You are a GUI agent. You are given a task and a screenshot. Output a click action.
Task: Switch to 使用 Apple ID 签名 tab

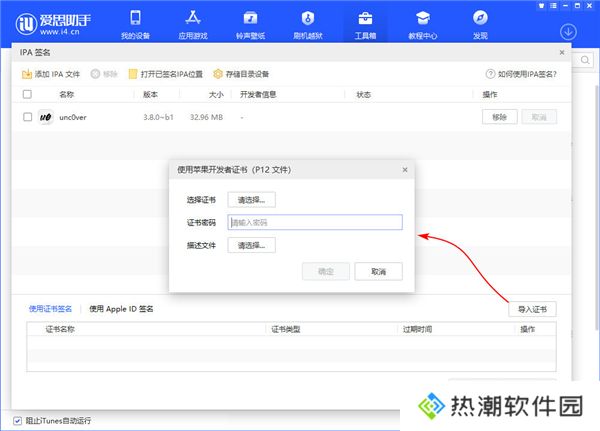click(x=122, y=309)
